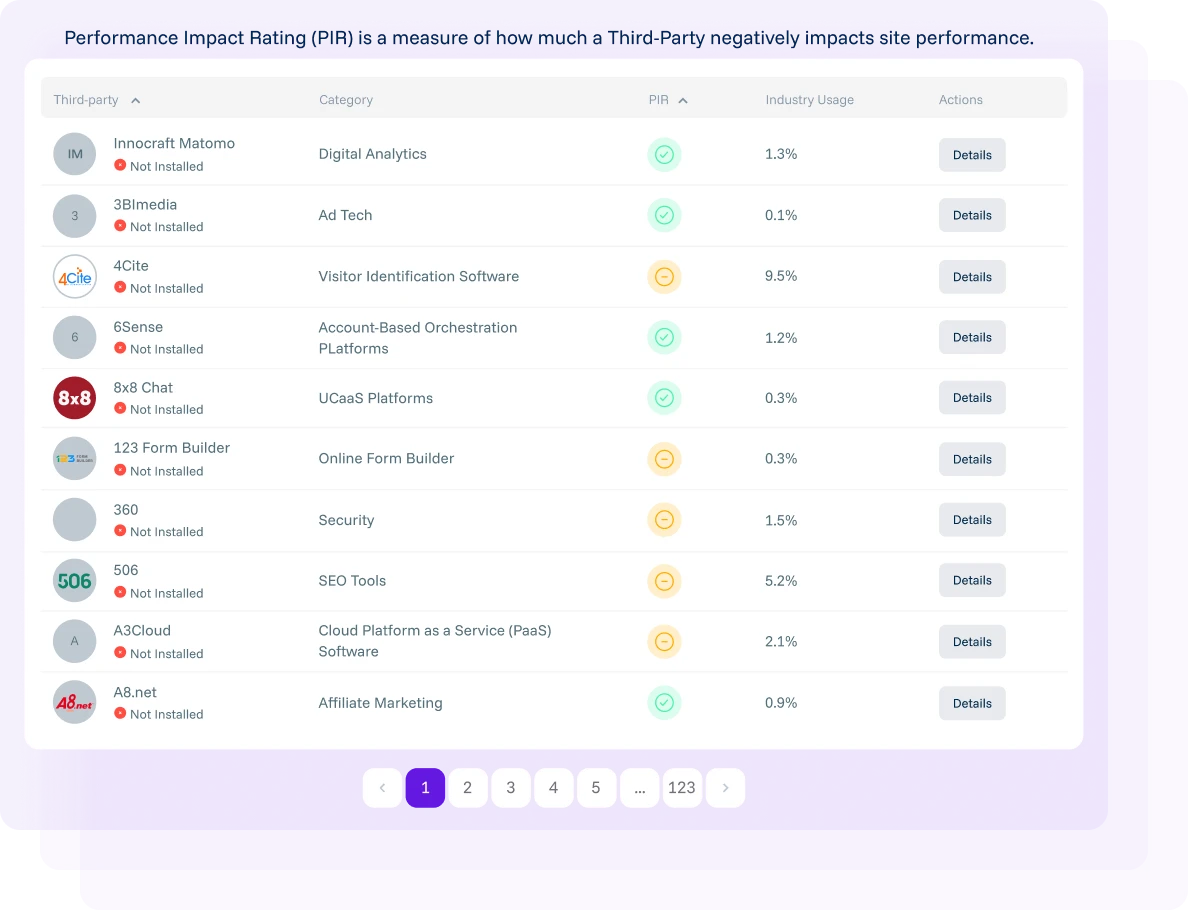Click the A3Cloud third-party name
Image resolution: width=1188 pixels, height=910 pixels.
142,630
